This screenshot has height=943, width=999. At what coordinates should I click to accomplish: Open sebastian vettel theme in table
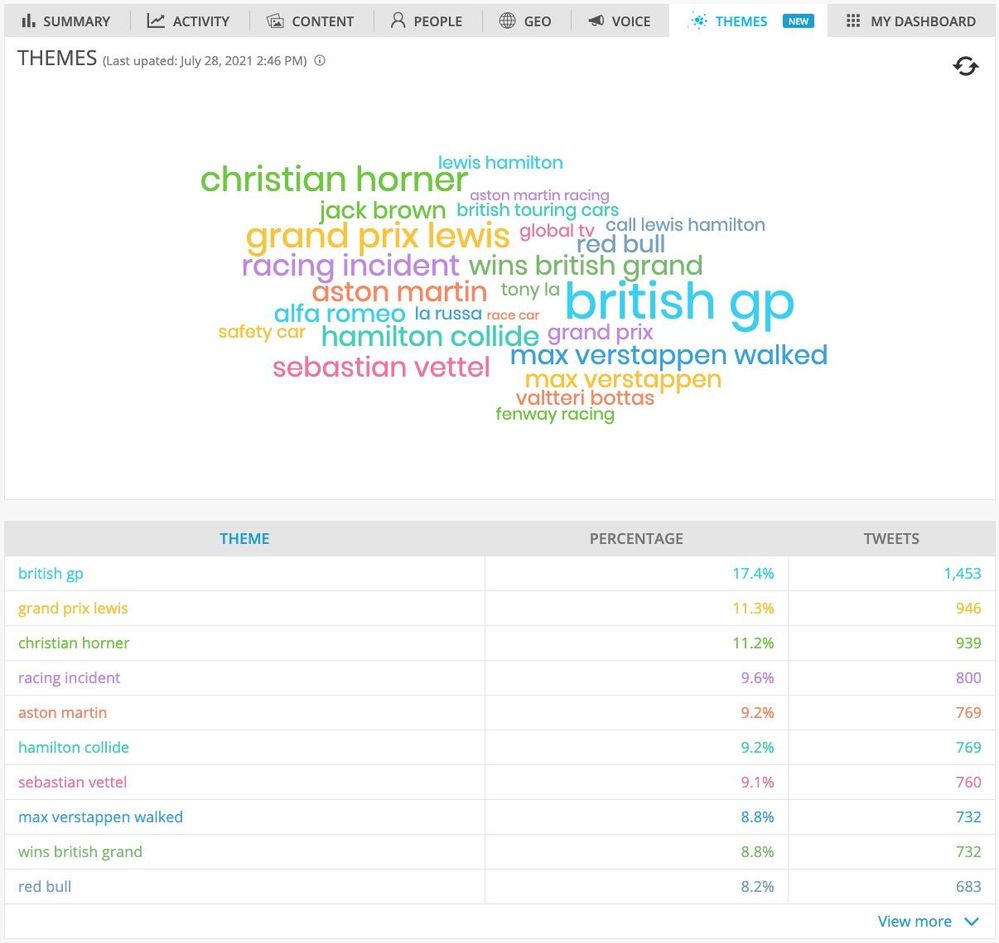click(73, 782)
